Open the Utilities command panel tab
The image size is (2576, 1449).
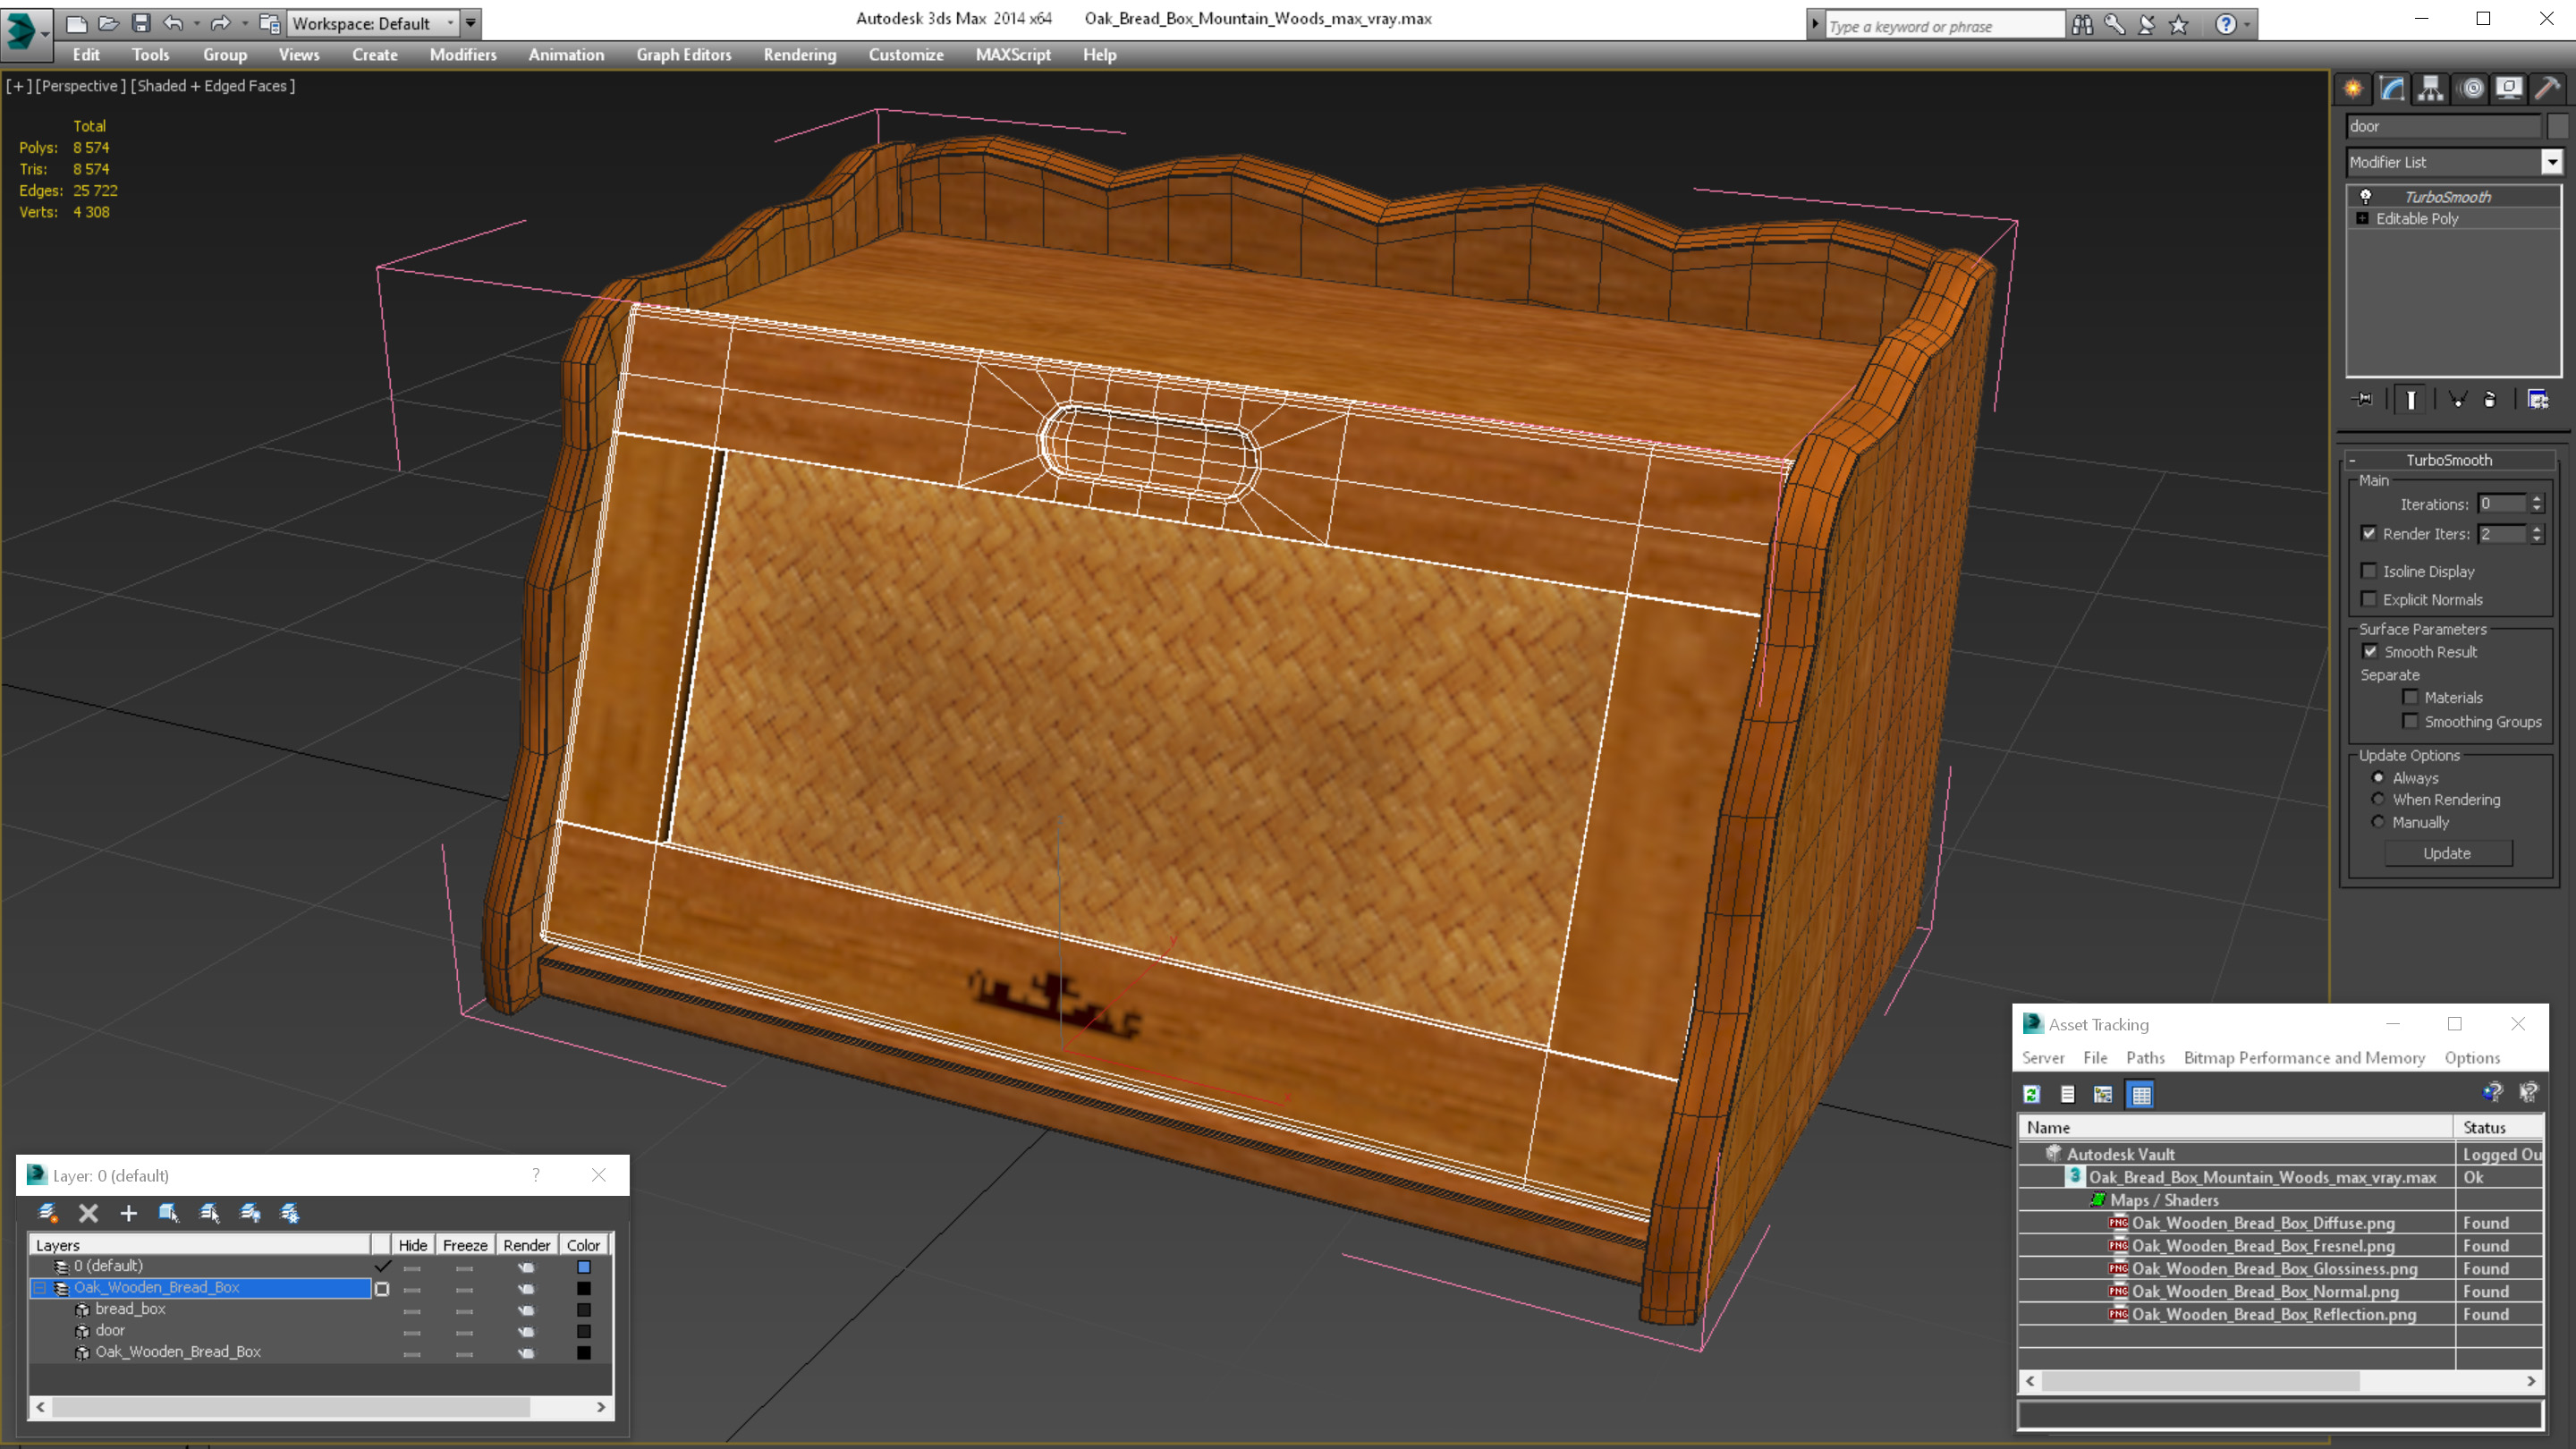click(x=2547, y=88)
